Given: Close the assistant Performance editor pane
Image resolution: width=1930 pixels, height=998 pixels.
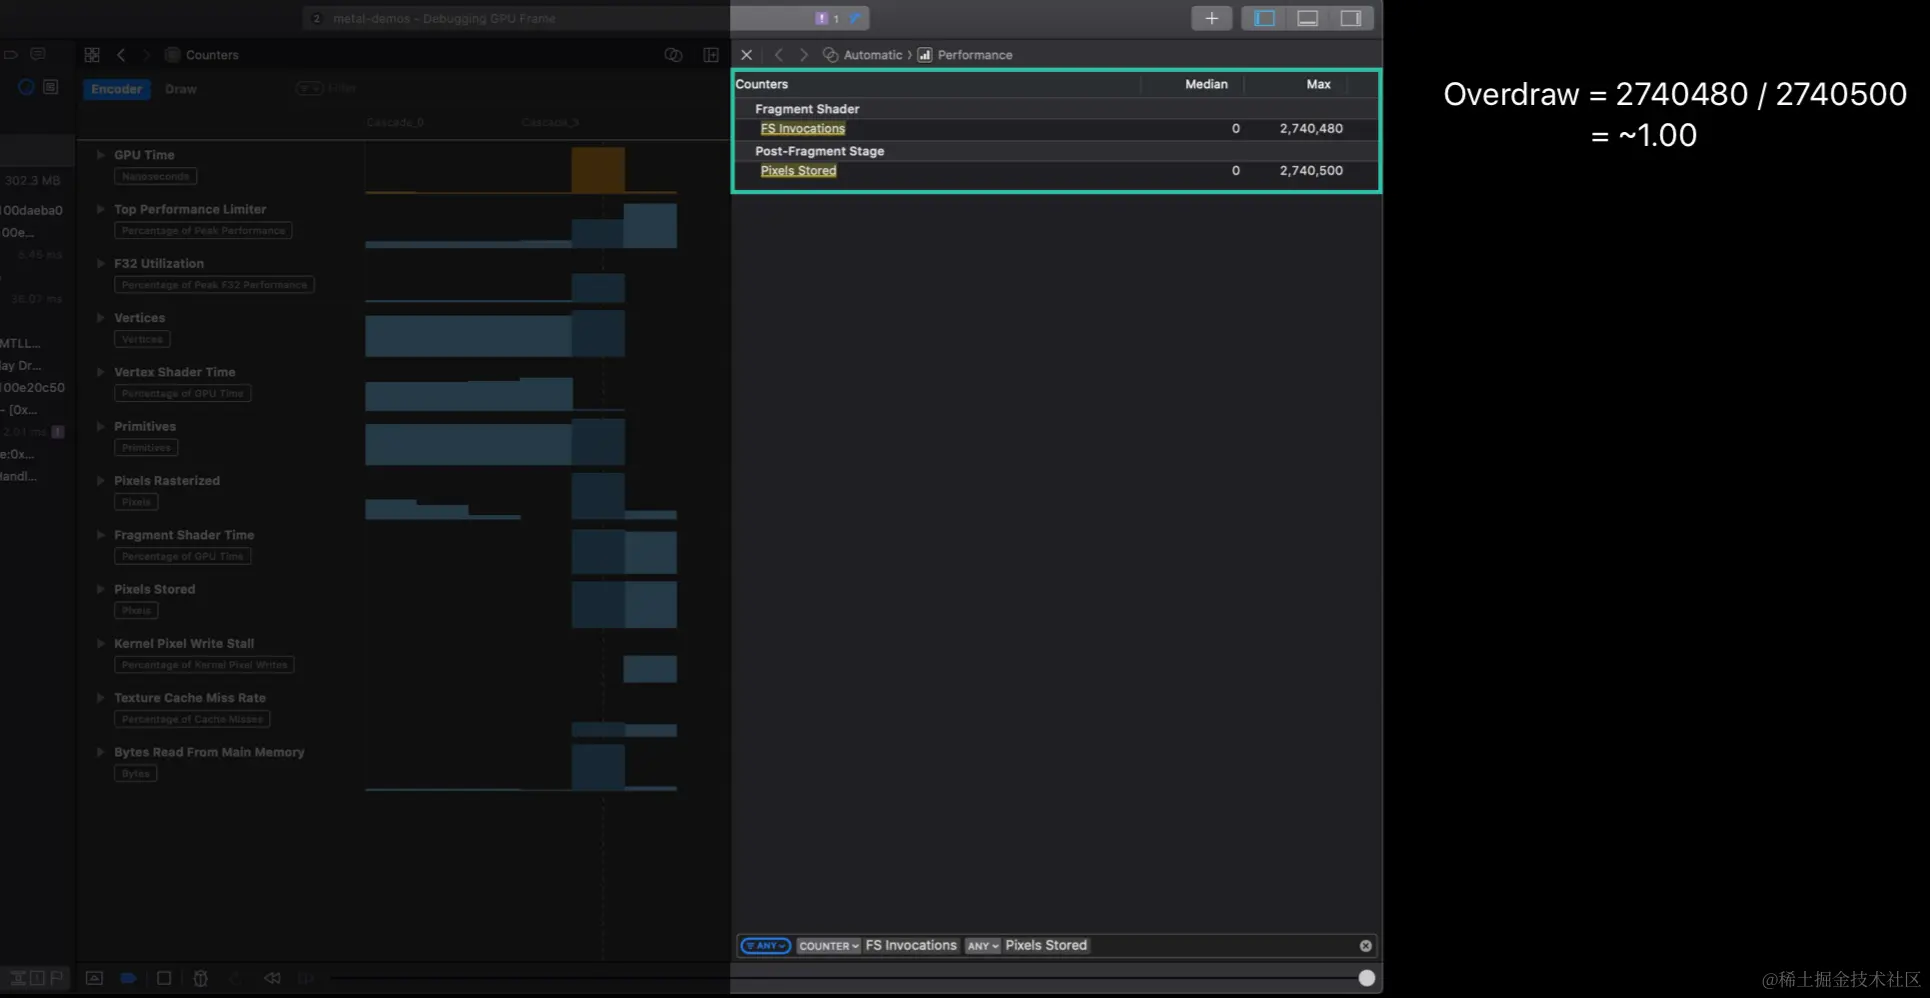Looking at the screenshot, I should (x=746, y=55).
